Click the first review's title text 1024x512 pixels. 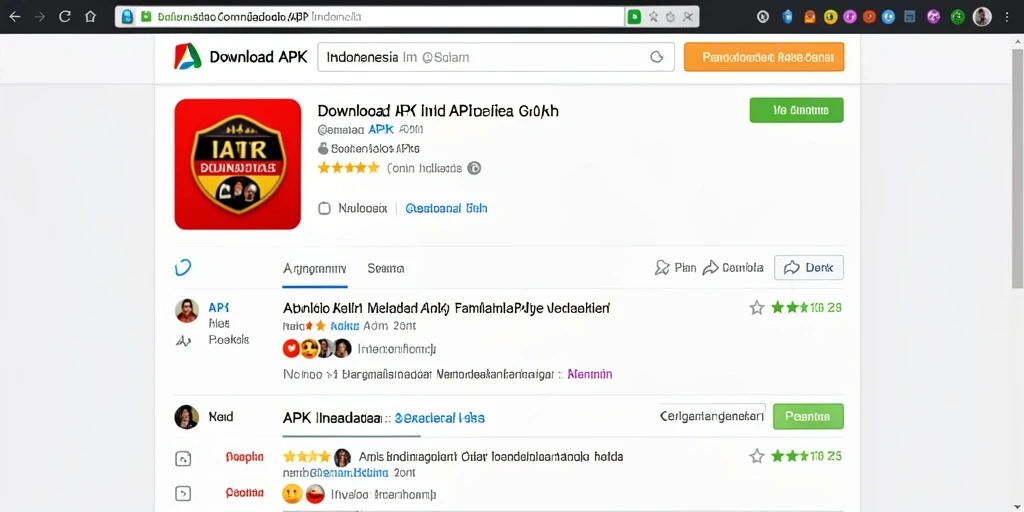click(446, 307)
